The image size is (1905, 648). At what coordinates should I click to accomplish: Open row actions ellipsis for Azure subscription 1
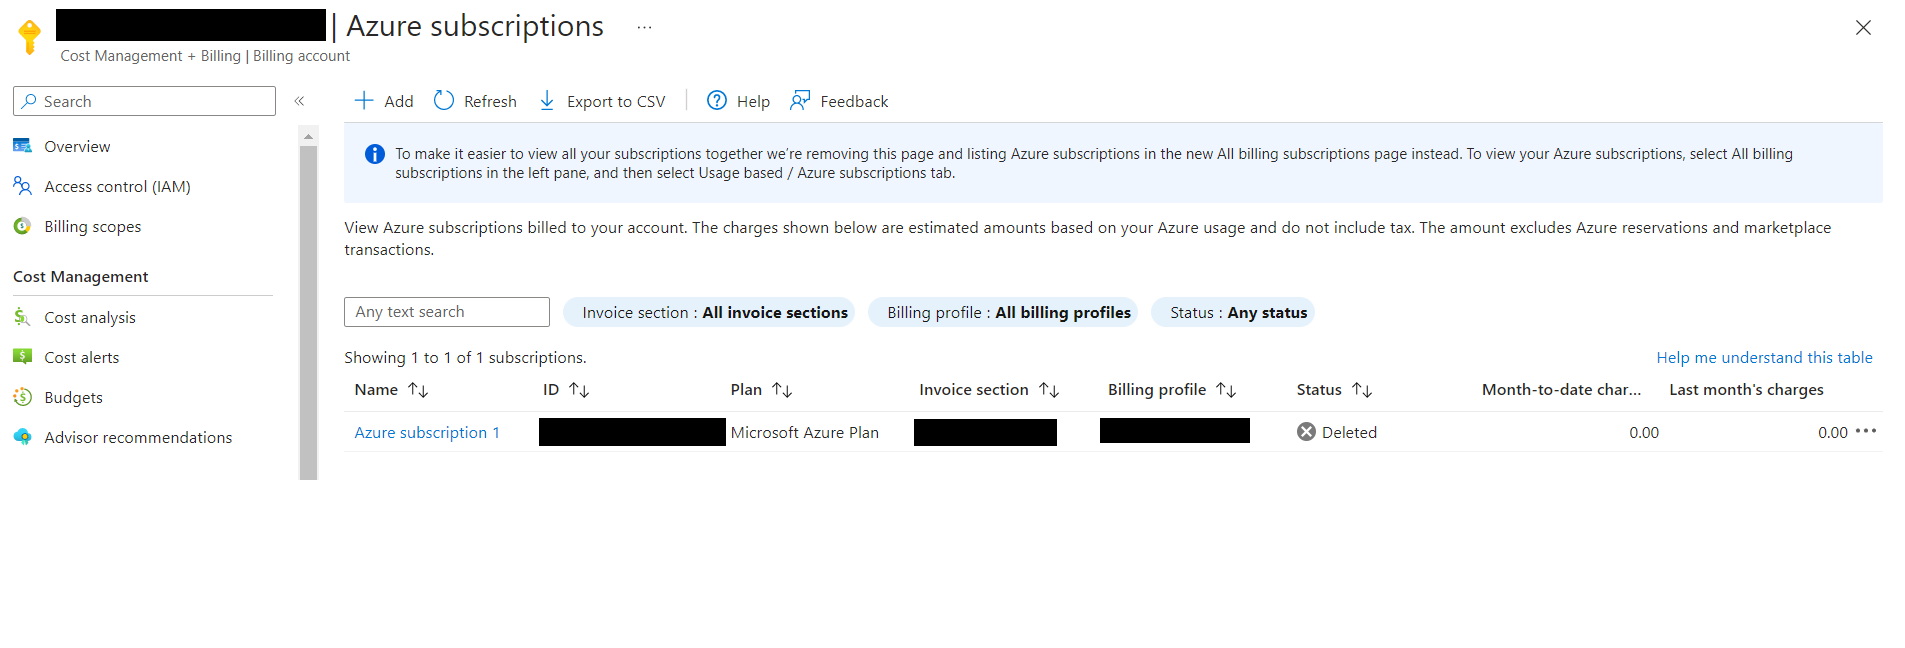click(x=1866, y=431)
